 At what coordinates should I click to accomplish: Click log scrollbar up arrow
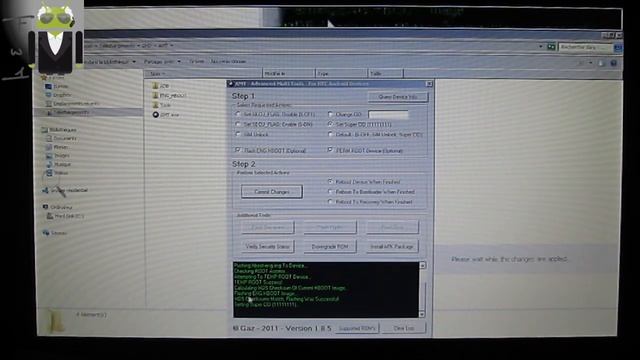tap(422, 265)
